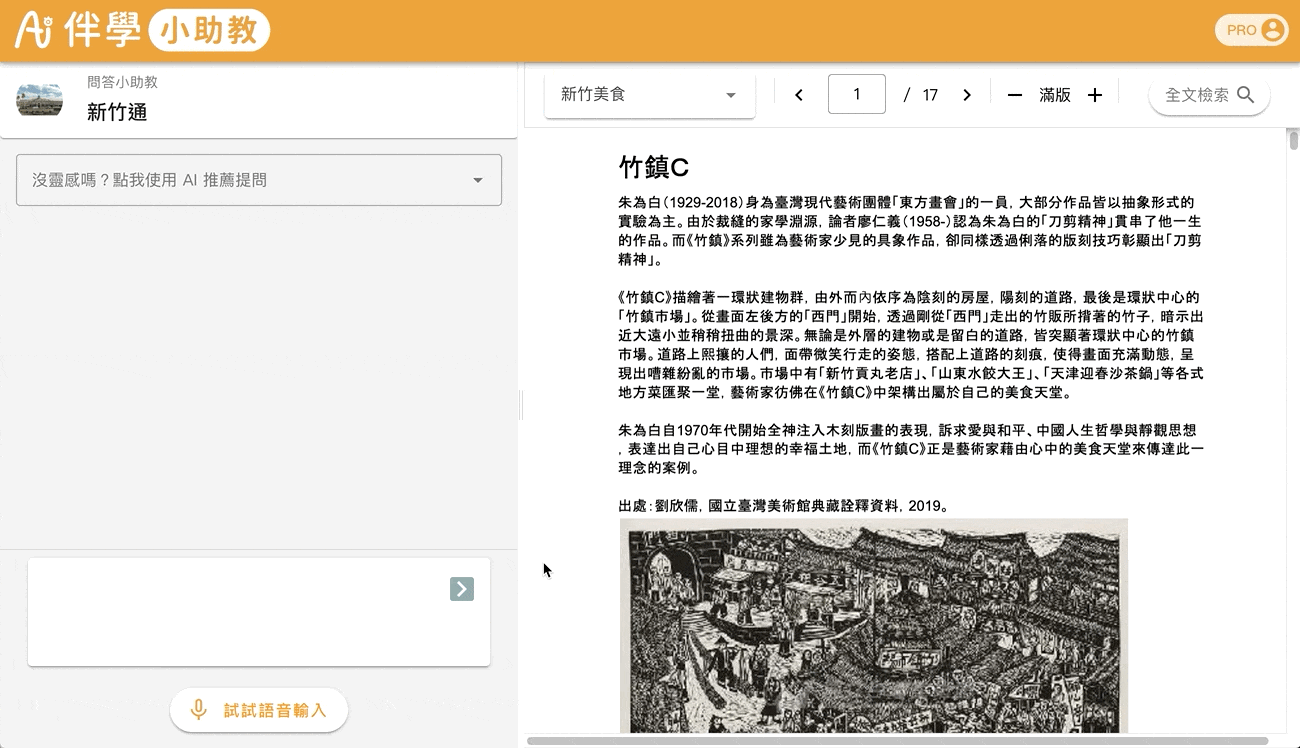
Task: Open the 新竹美食 document dropdown
Action: (640, 95)
